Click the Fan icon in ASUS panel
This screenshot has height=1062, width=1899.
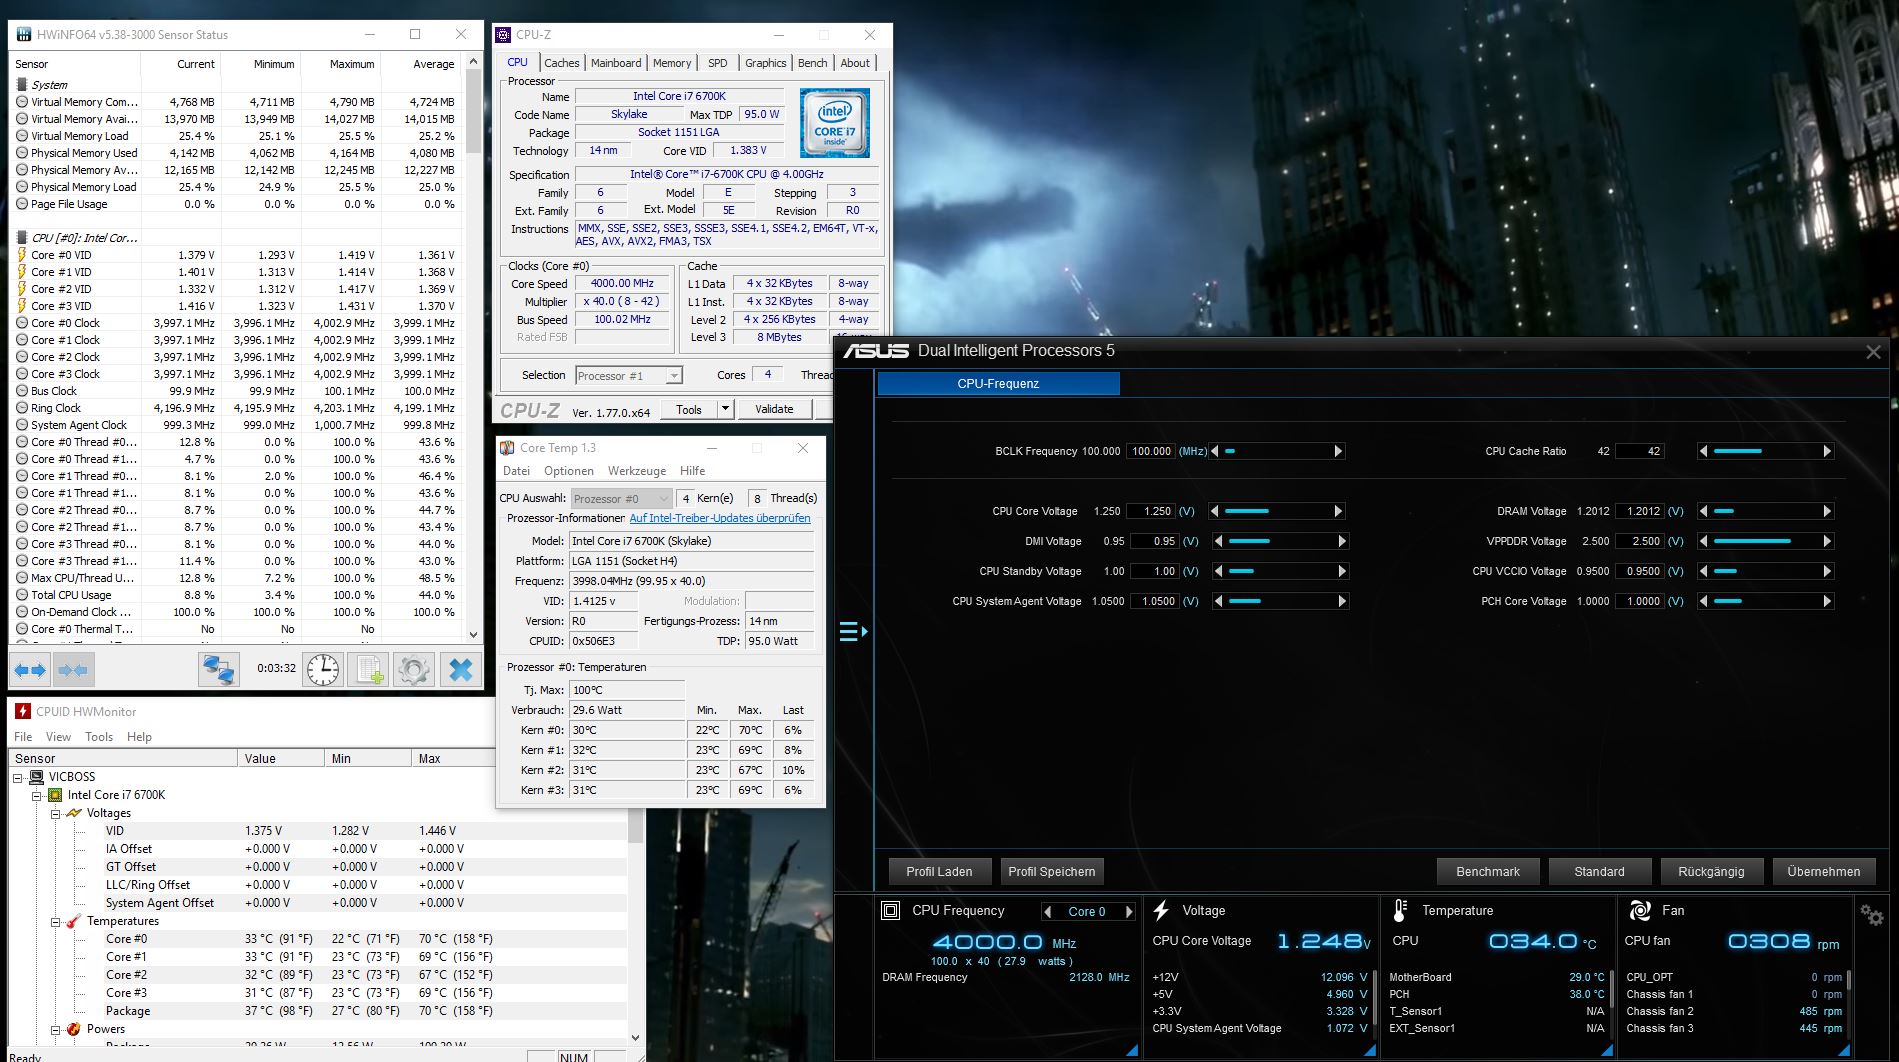[x=1640, y=911]
